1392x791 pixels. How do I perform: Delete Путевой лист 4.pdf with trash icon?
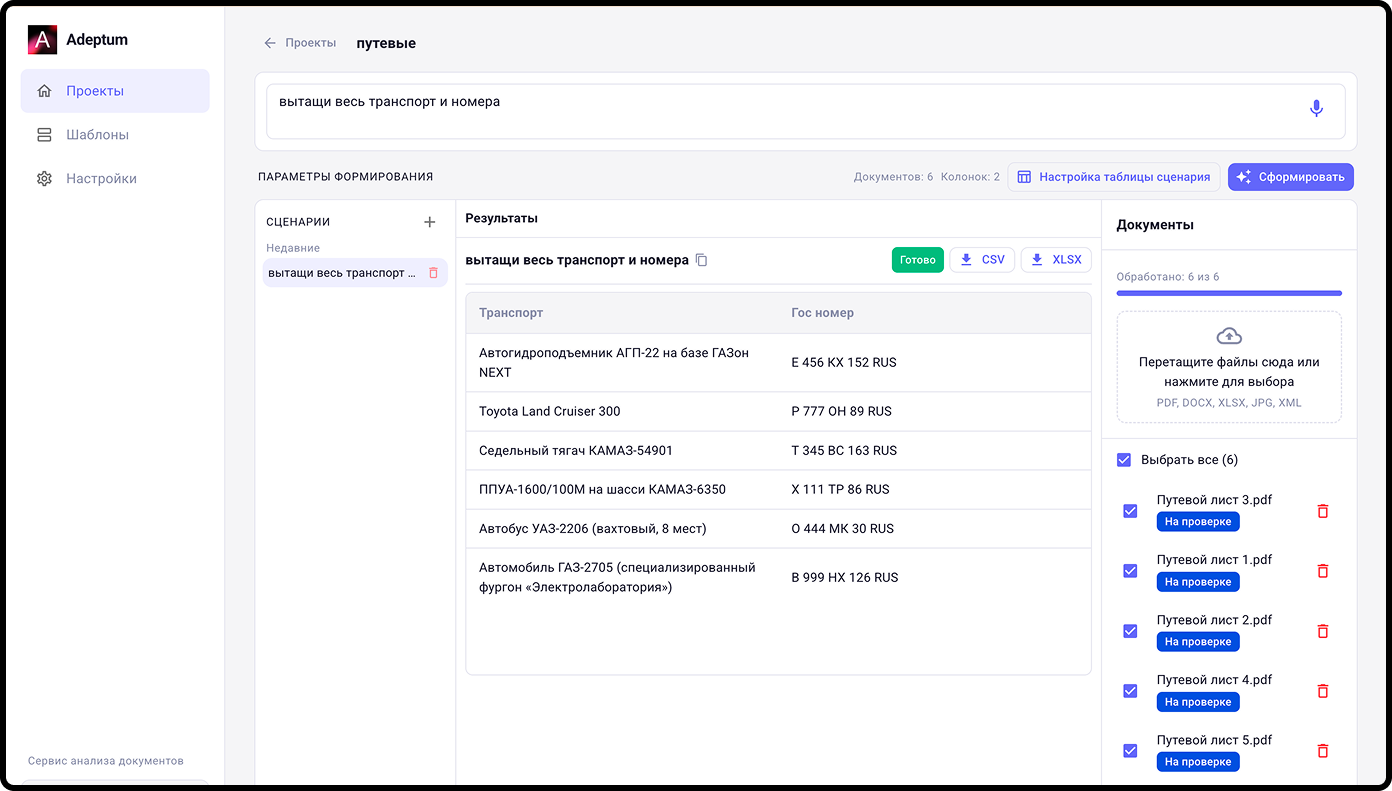[x=1323, y=691]
